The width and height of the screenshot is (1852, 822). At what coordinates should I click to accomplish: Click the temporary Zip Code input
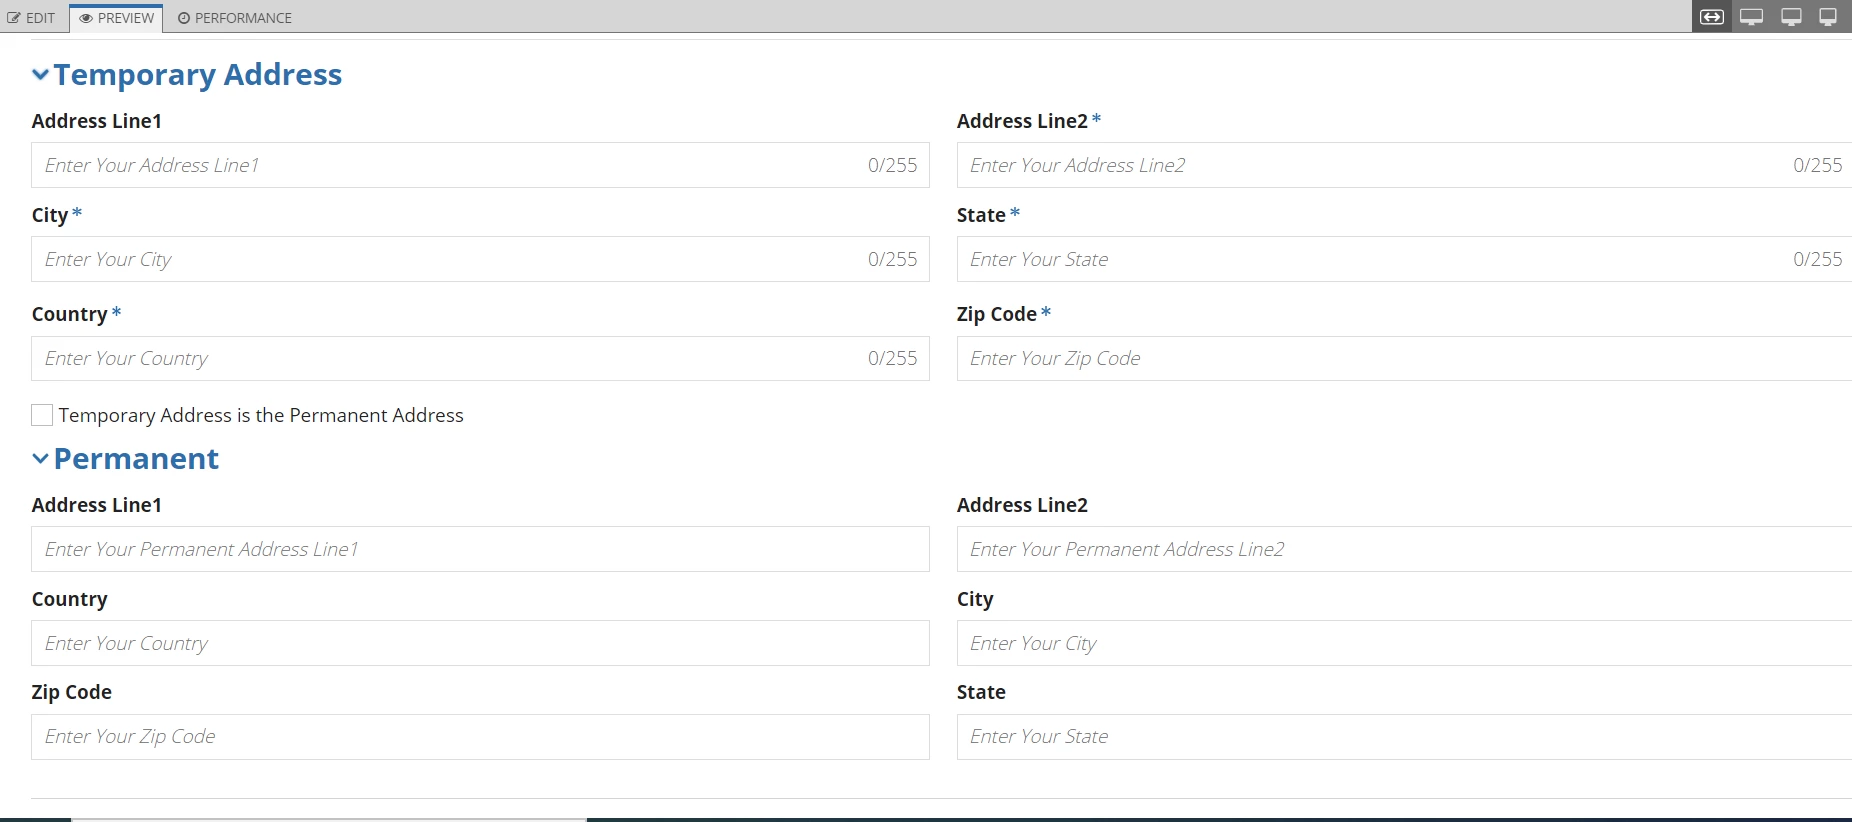click(1404, 358)
